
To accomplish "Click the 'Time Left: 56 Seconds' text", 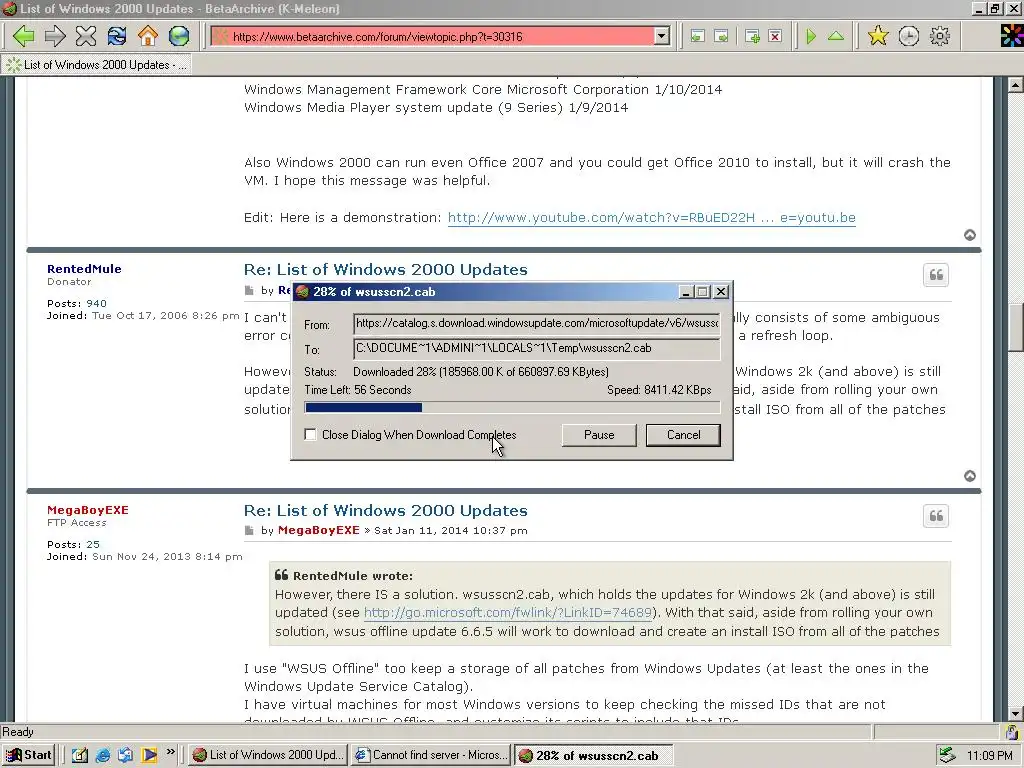I will point(358,390).
